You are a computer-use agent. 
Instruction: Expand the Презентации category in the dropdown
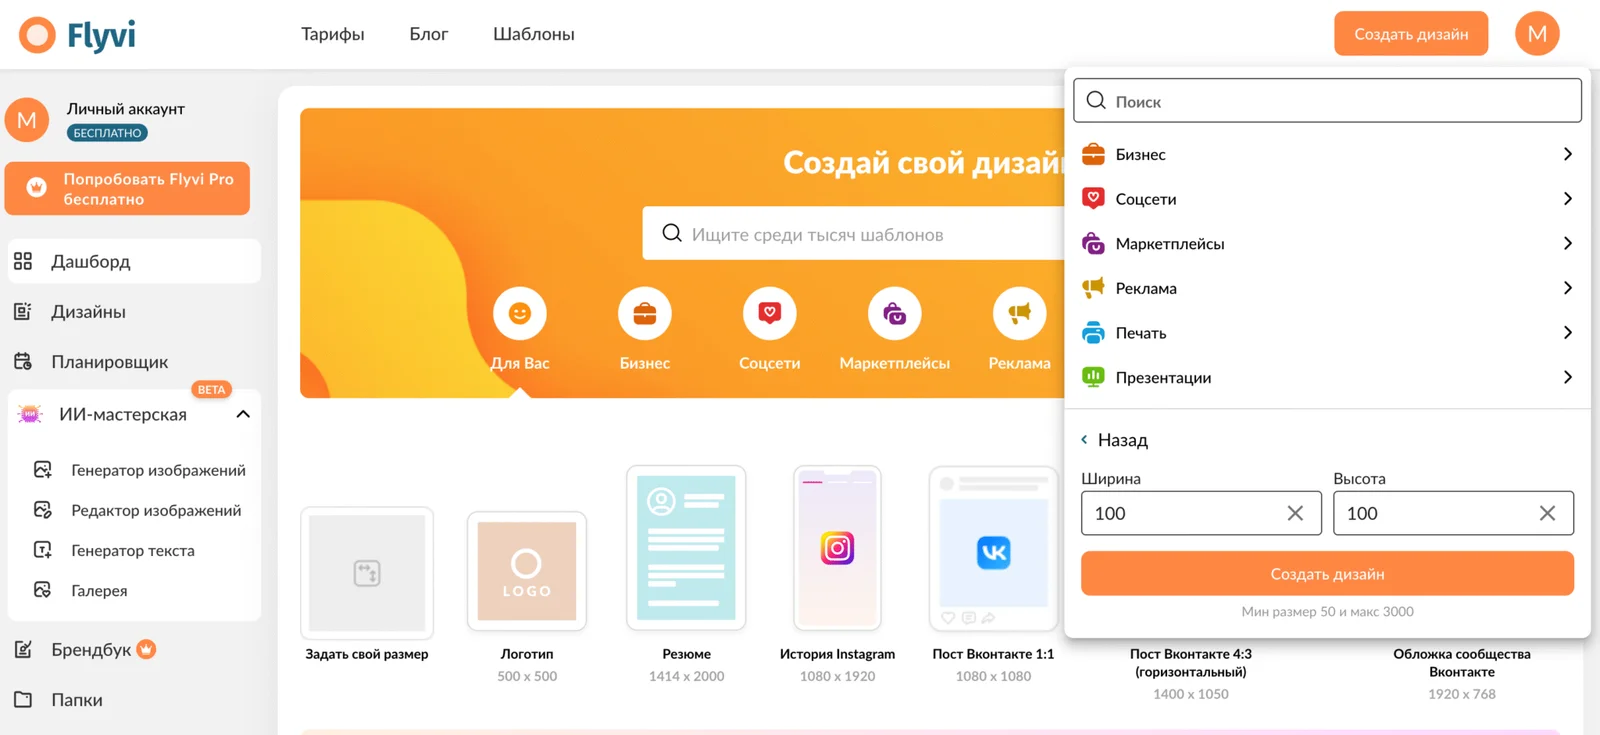pos(1567,377)
